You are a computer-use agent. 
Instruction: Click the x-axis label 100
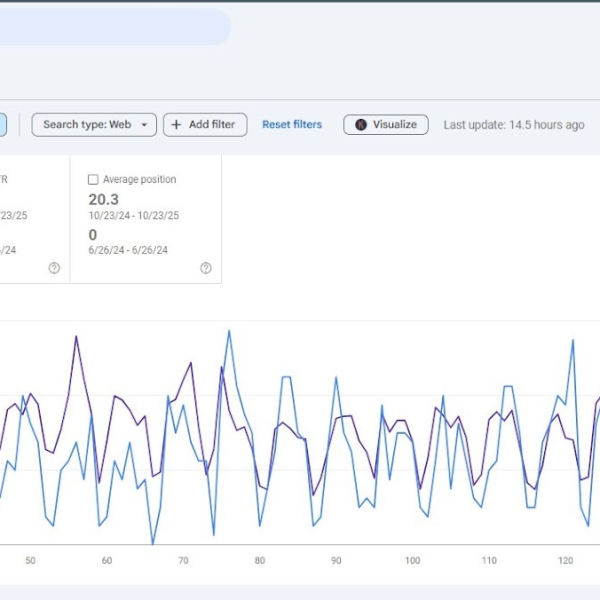click(x=412, y=561)
